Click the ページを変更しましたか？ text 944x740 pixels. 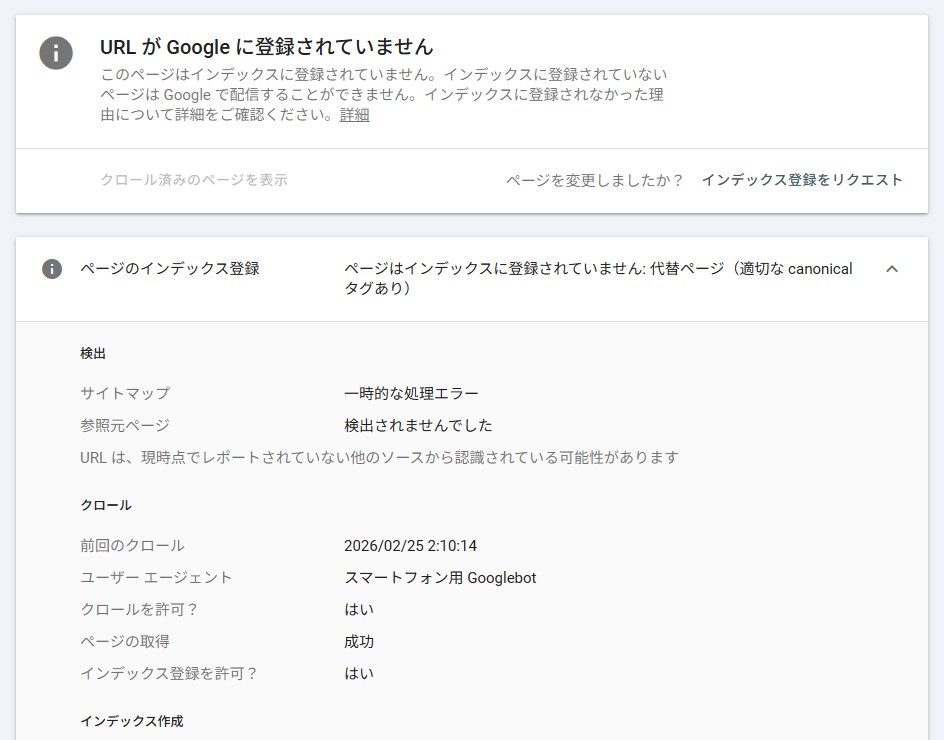pyautogui.click(x=594, y=180)
